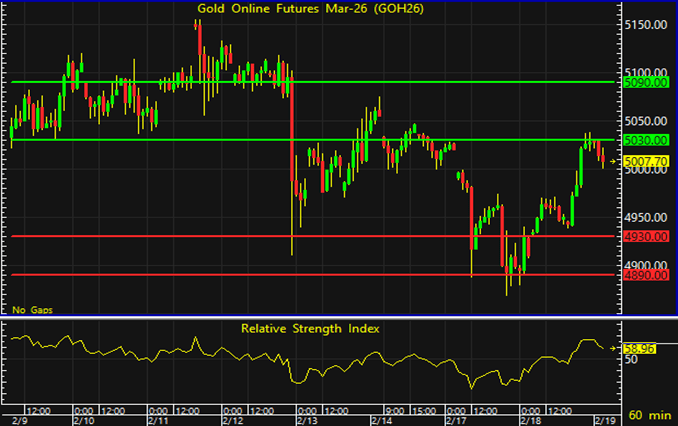Click the arrow marker beside 5007.70 price
This screenshot has height=426, width=678.
615,160
